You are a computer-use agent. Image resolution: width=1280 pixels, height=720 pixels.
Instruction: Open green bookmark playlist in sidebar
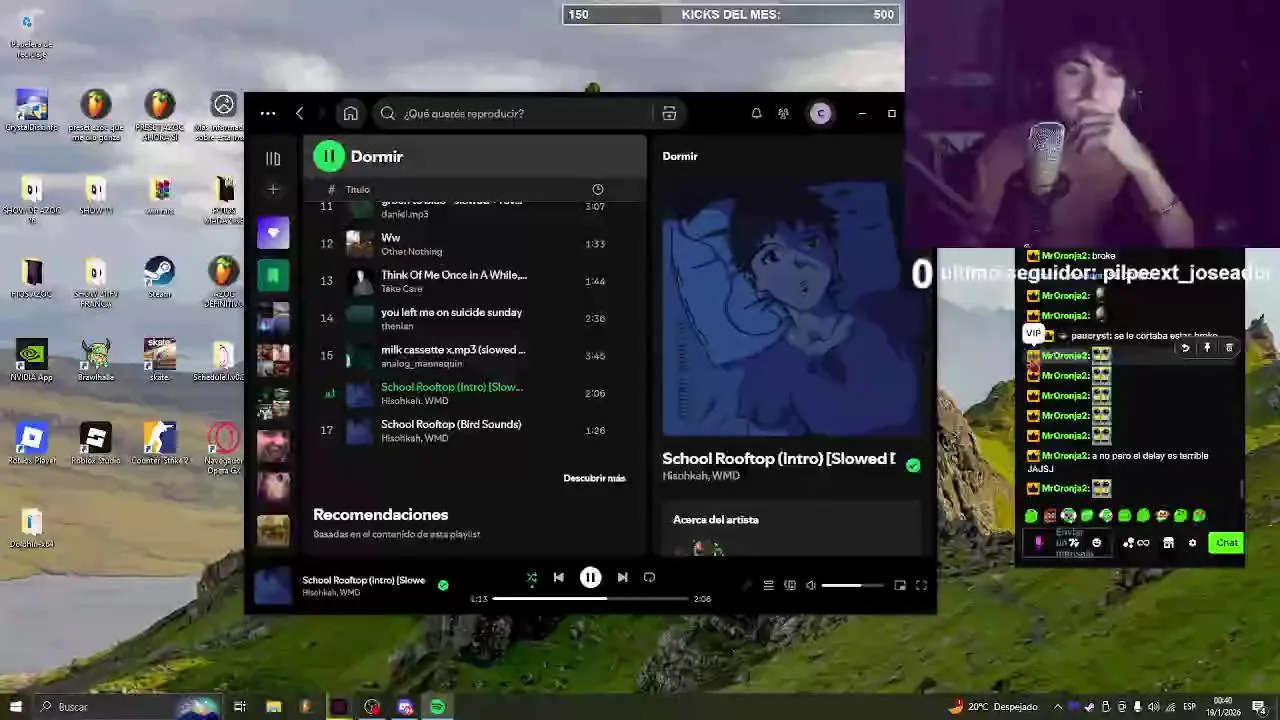coord(273,275)
